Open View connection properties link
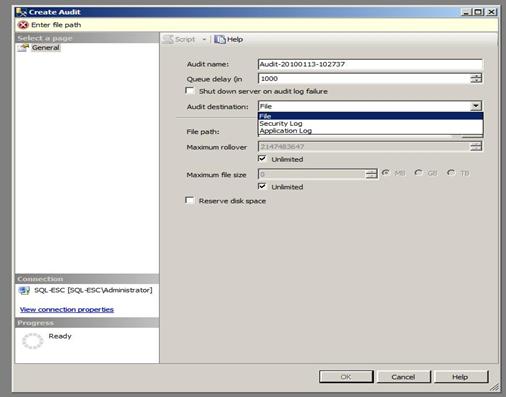The width and height of the screenshot is (506, 397). pos(67,309)
